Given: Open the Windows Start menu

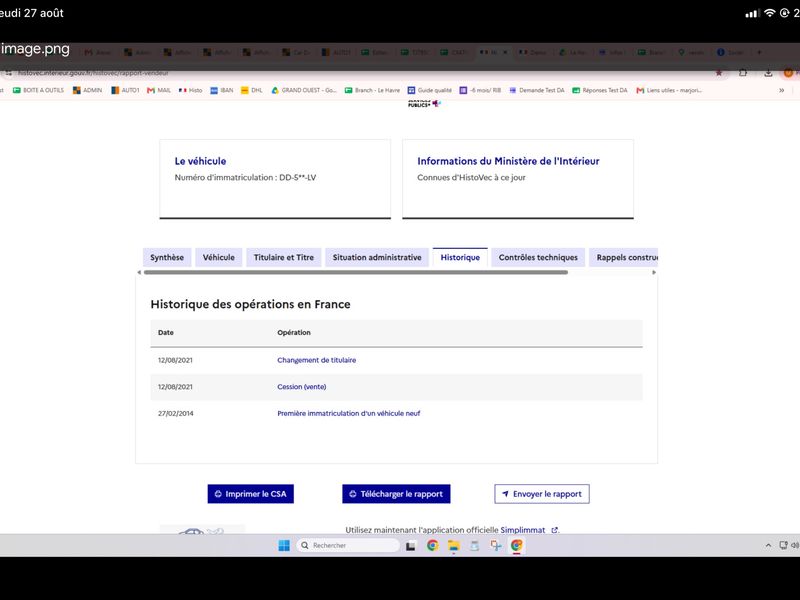Looking at the screenshot, I should [284, 545].
